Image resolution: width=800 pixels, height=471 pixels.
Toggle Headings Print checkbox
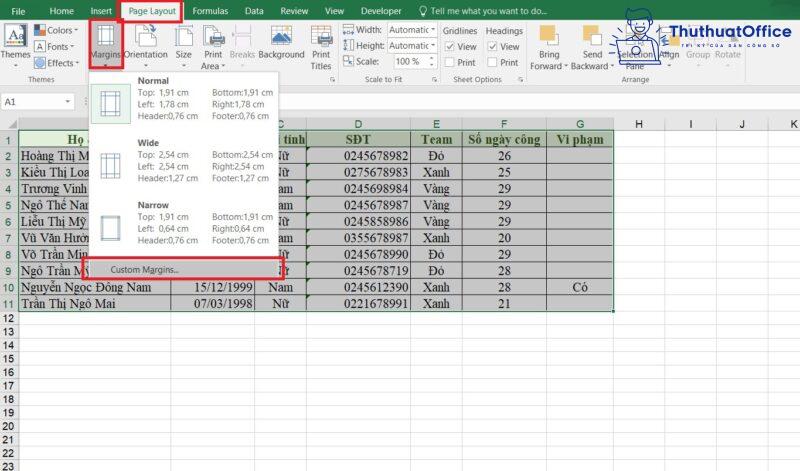pyautogui.click(x=492, y=62)
